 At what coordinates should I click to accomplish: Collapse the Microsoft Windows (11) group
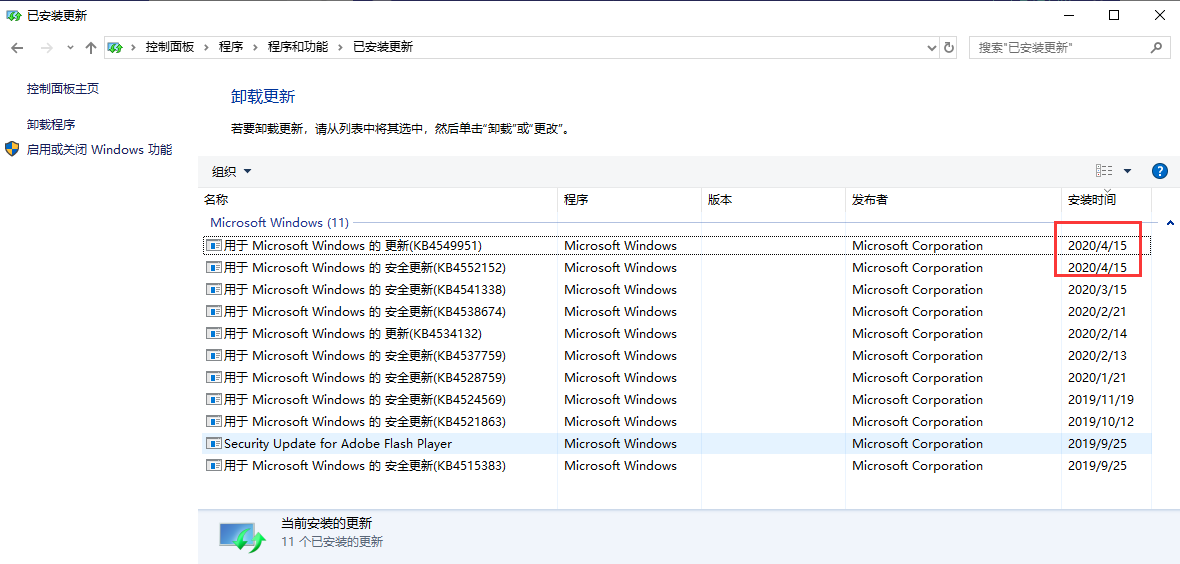coord(1169,223)
